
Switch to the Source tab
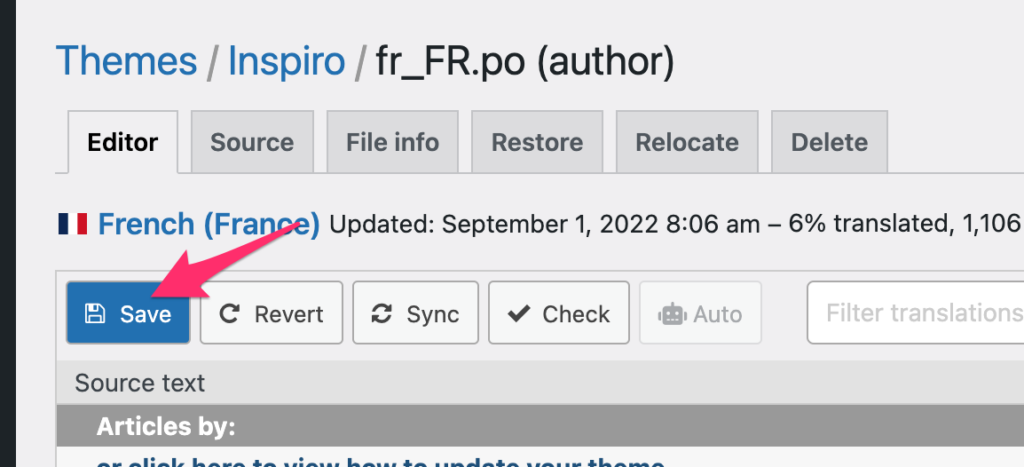(x=252, y=142)
